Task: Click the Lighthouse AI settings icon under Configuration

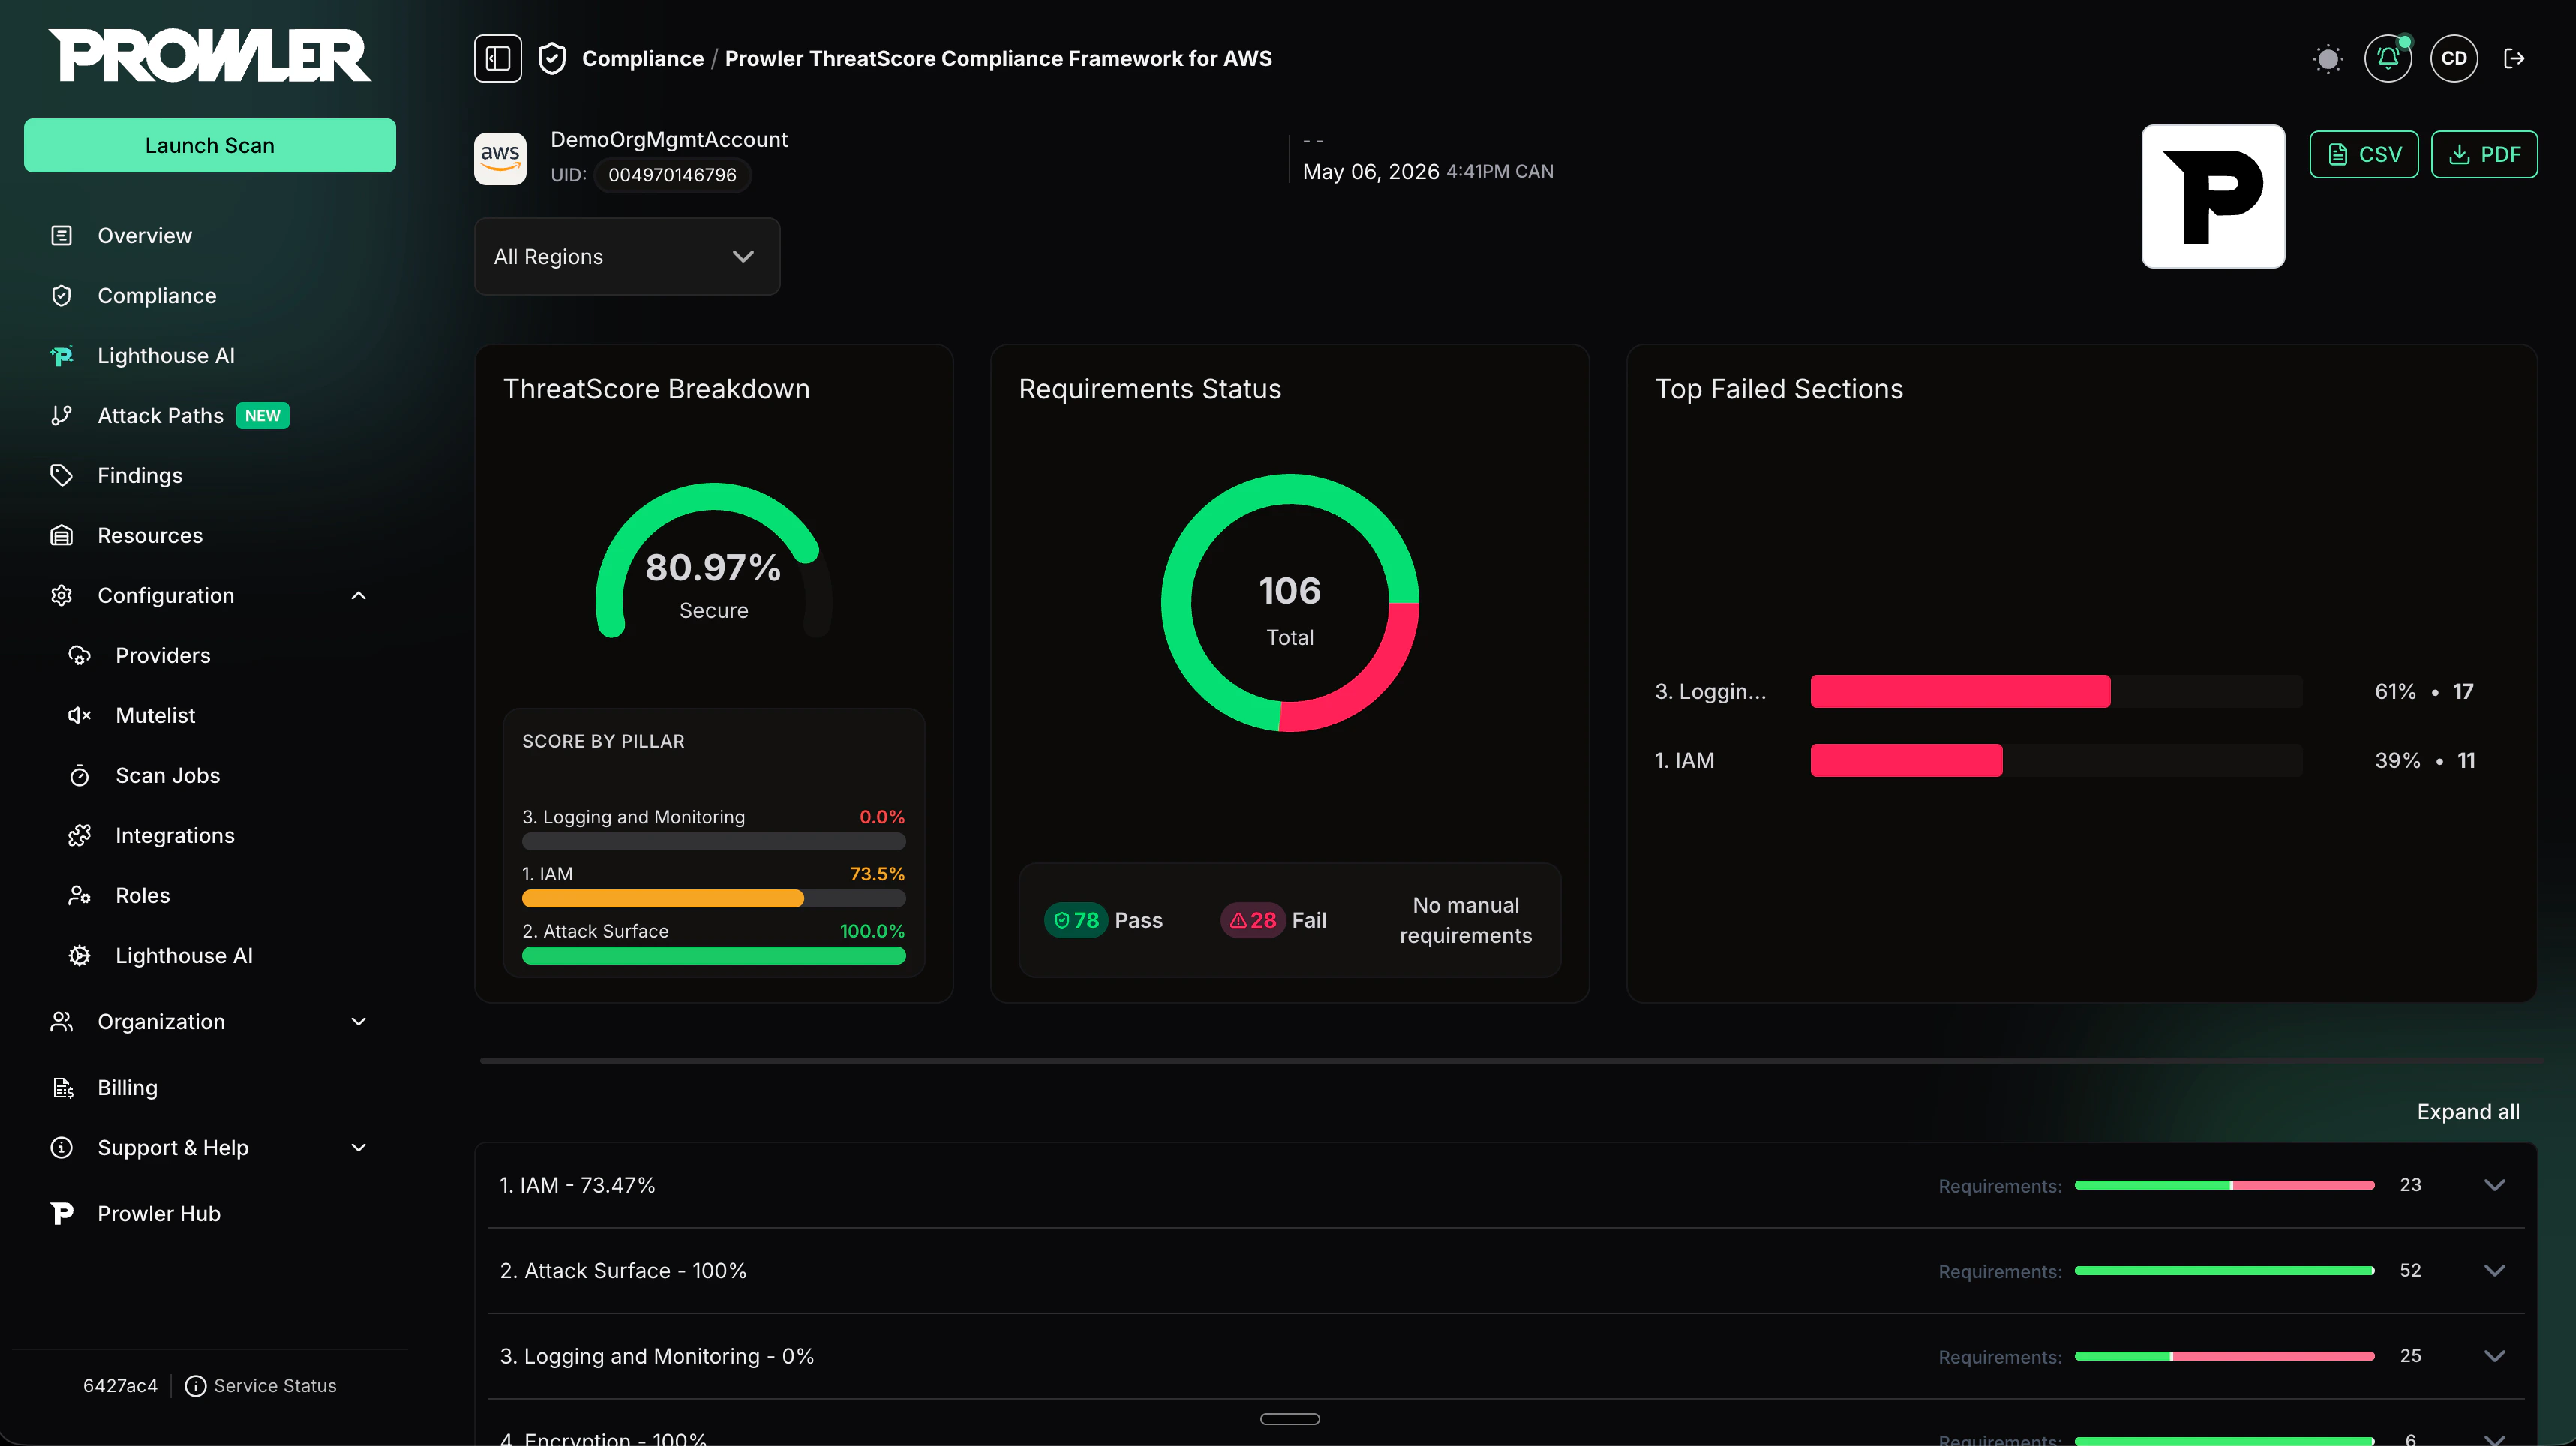Action: tap(80, 955)
